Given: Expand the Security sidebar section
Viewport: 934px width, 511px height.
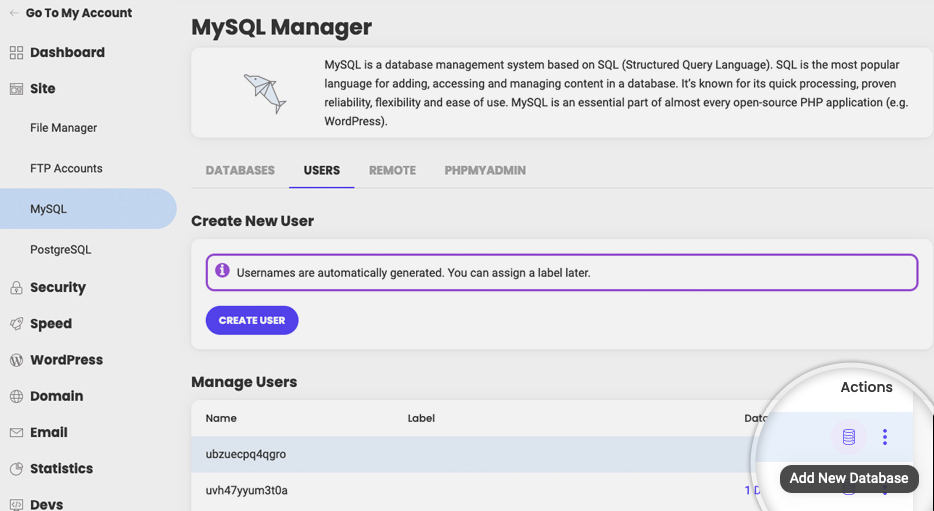Looking at the screenshot, I should 58,288.
